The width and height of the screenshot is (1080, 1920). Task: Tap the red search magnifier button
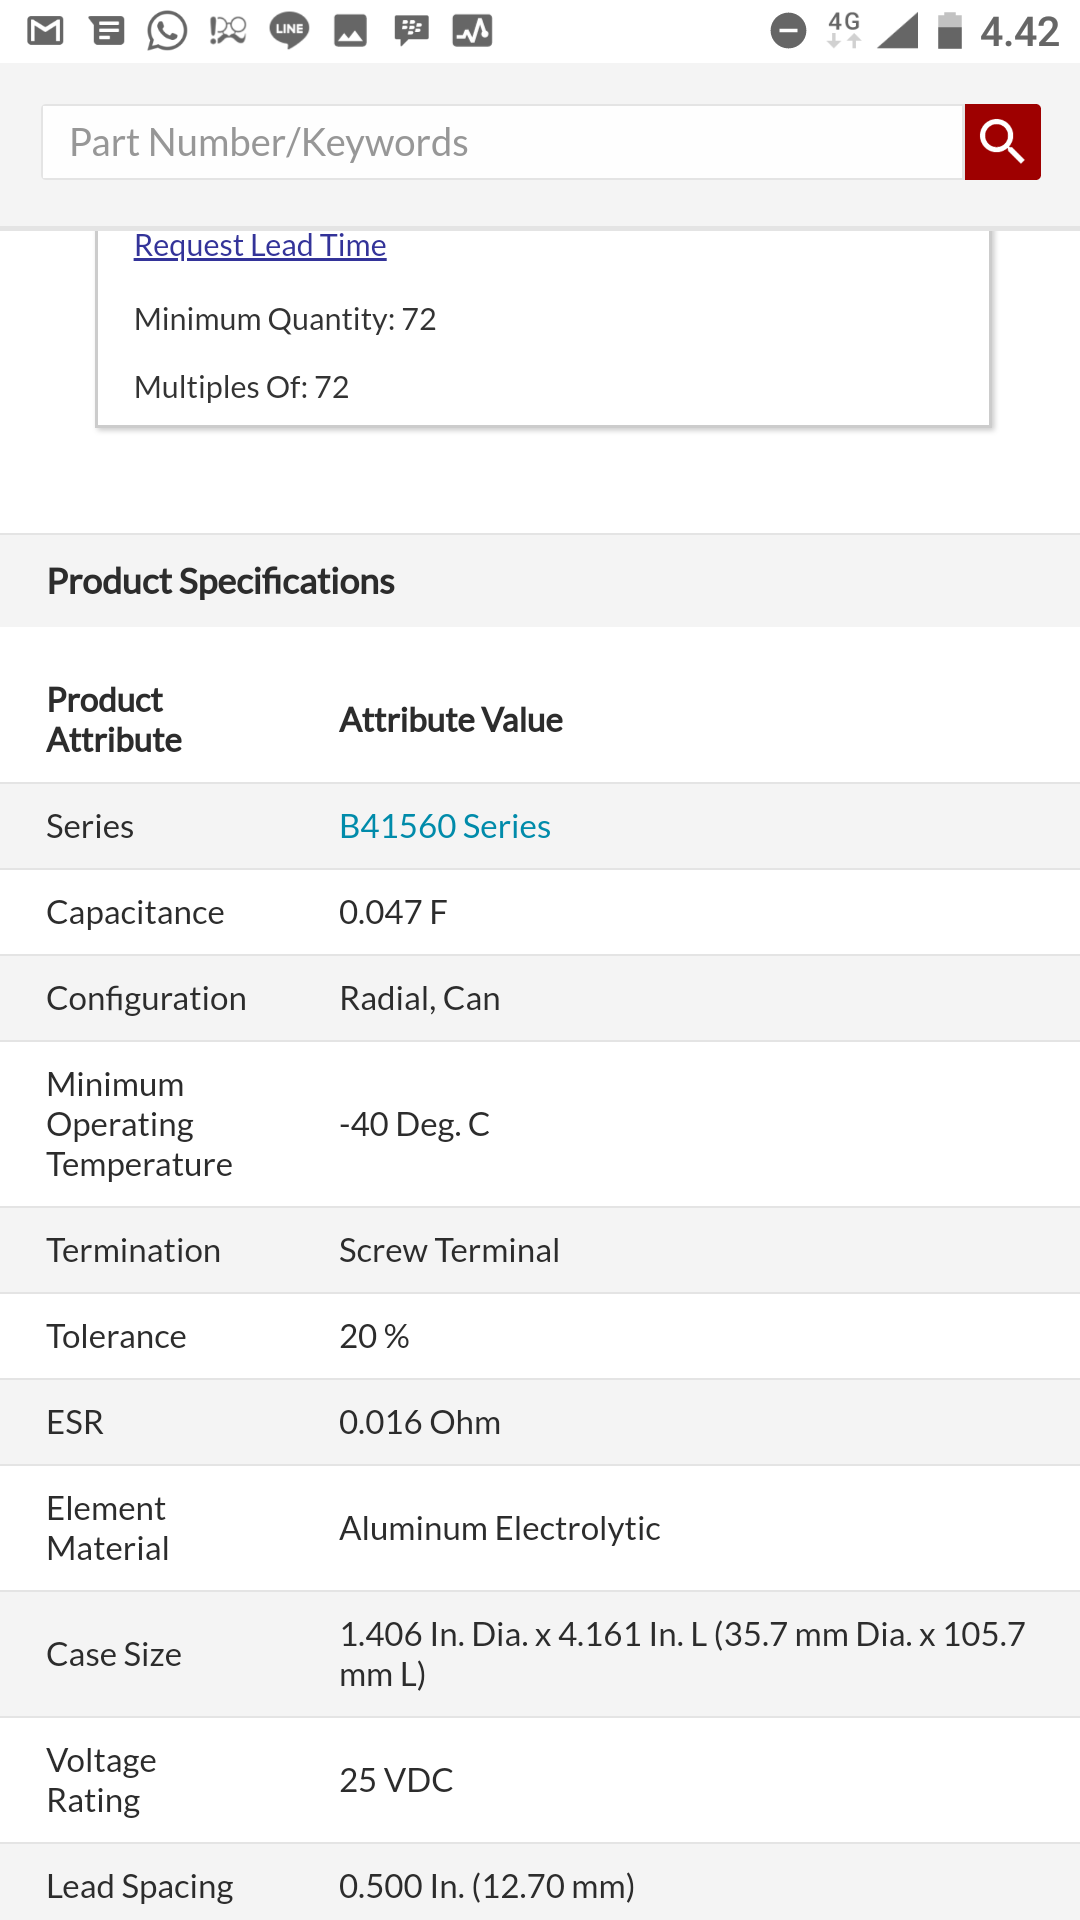pyautogui.click(x=1002, y=142)
